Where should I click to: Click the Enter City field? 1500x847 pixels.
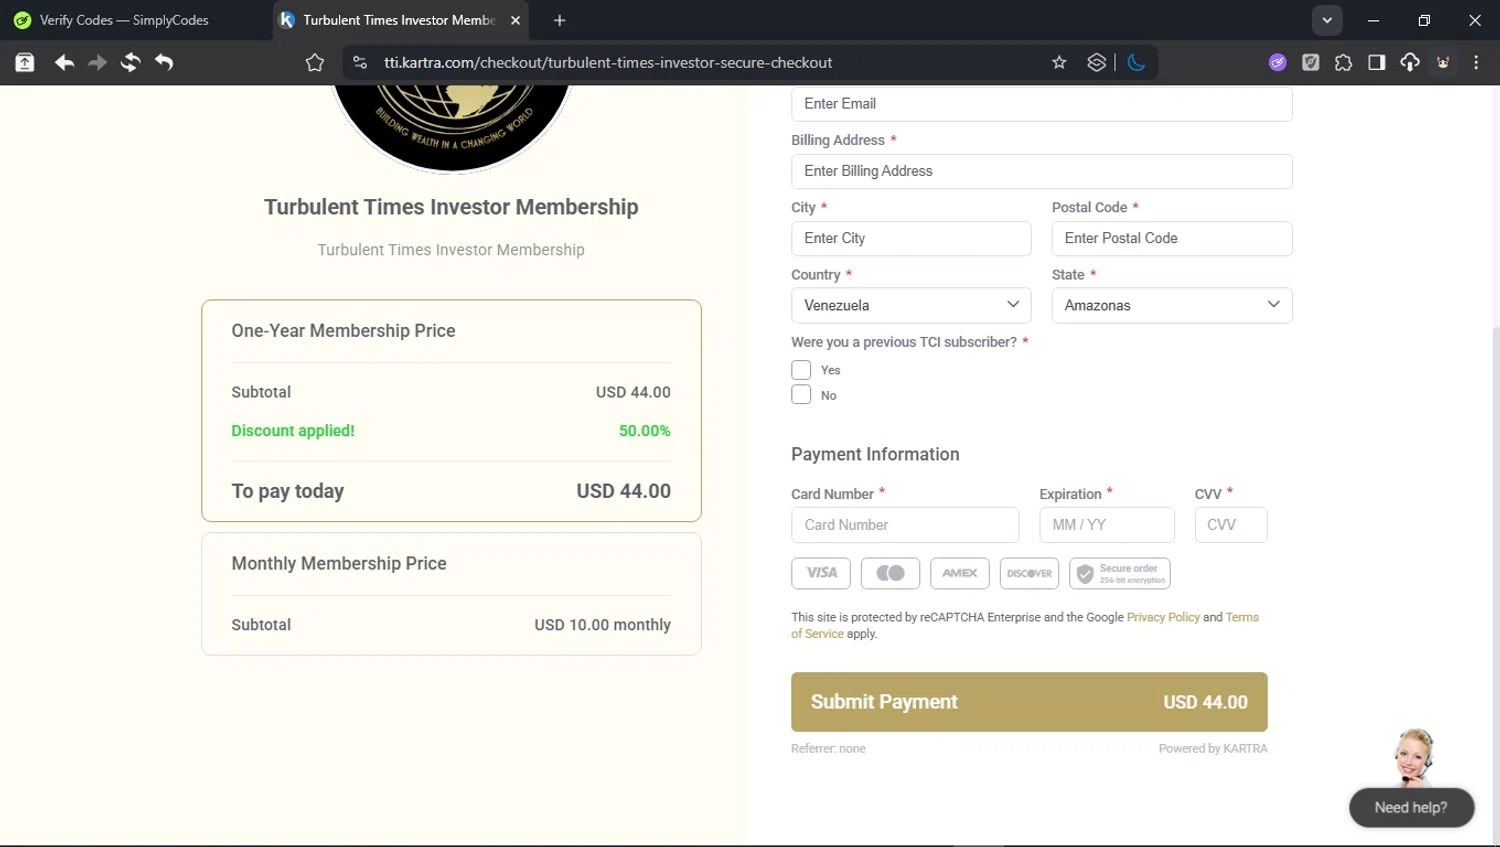[911, 238]
